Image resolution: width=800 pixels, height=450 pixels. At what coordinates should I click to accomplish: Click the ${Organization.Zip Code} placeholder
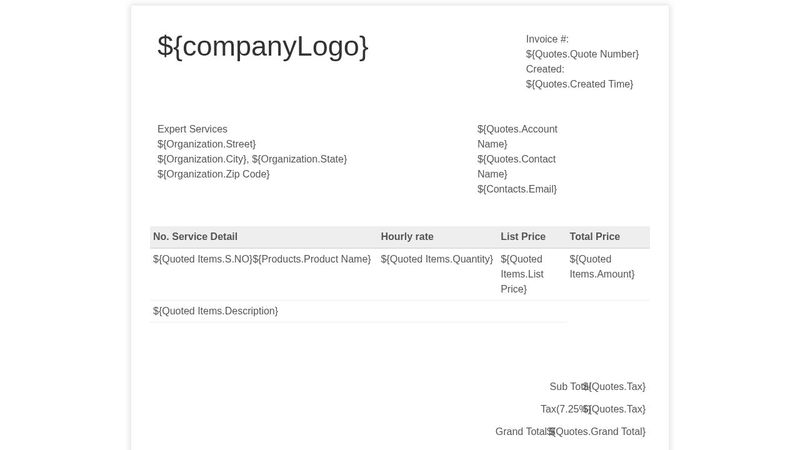coord(213,174)
